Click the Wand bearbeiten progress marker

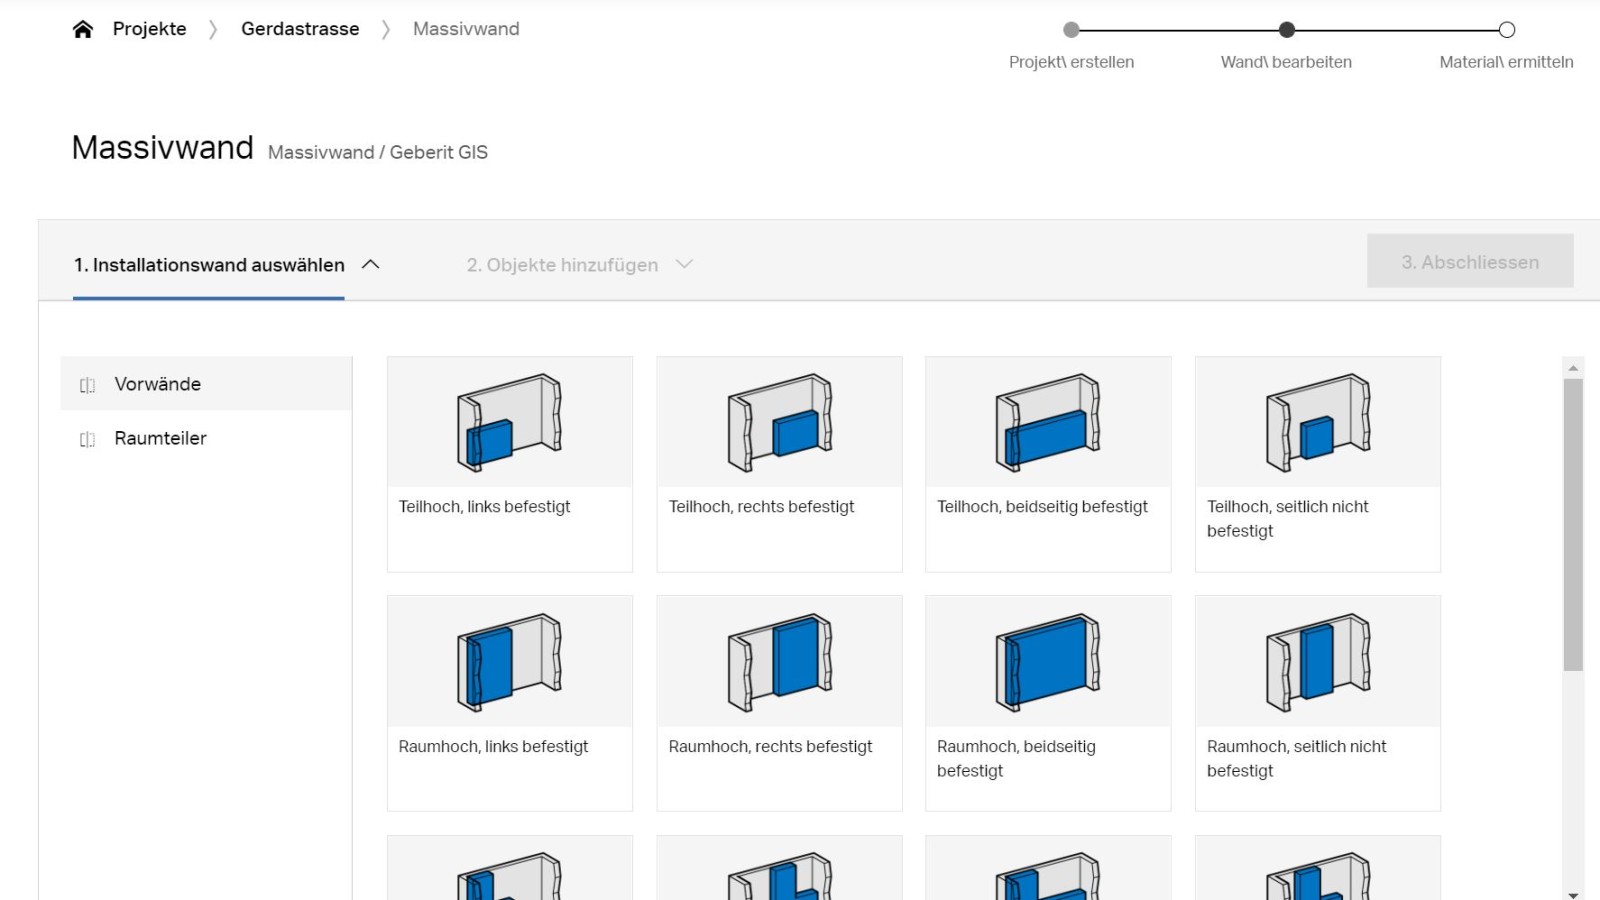click(1286, 30)
